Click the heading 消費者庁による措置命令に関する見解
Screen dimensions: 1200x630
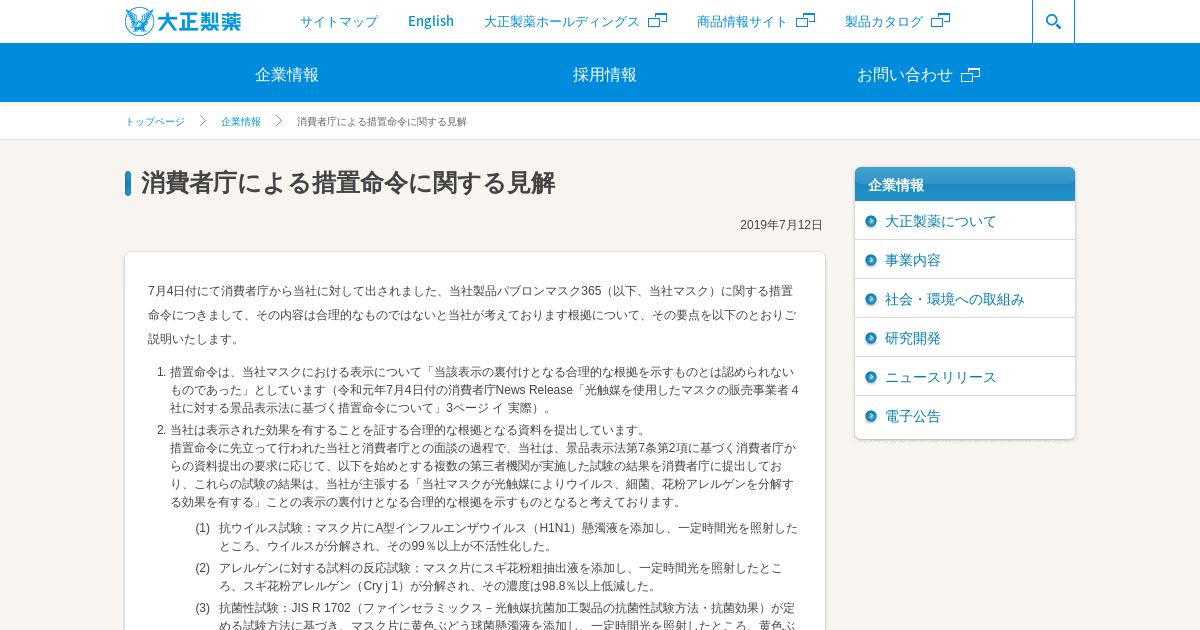pyautogui.click(x=348, y=183)
